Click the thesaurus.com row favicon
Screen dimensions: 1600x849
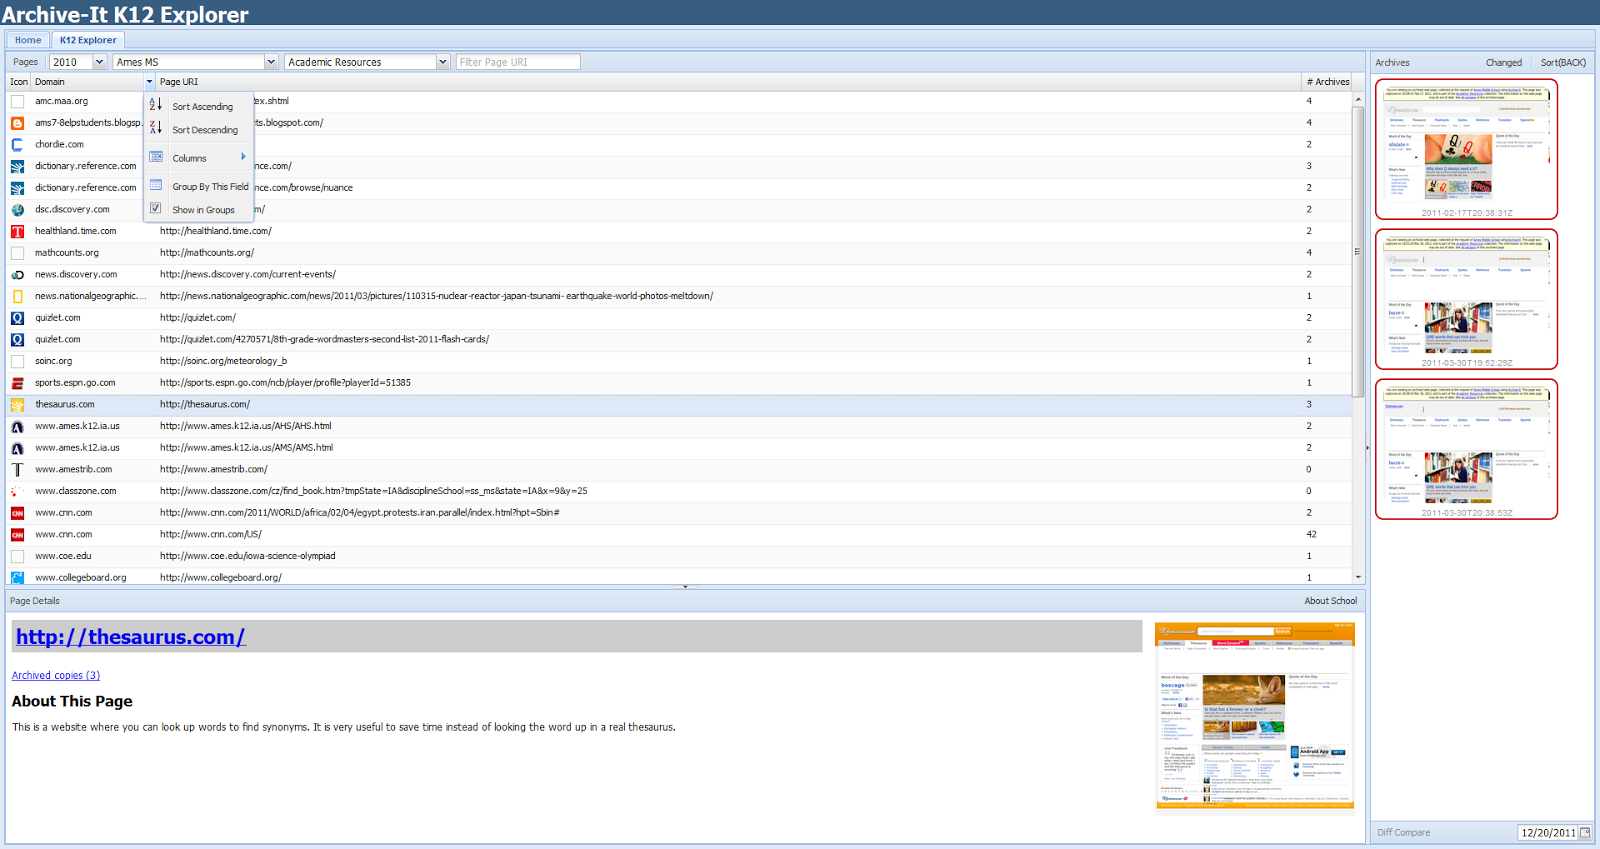pos(17,405)
